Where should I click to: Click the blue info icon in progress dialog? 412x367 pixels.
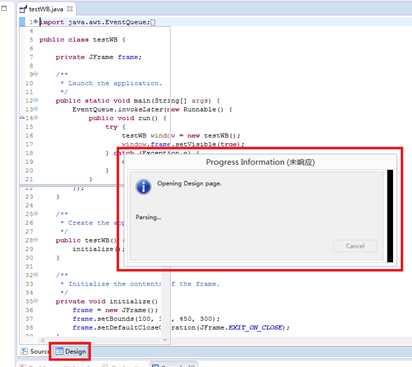pyautogui.click(x=144, y=186)
